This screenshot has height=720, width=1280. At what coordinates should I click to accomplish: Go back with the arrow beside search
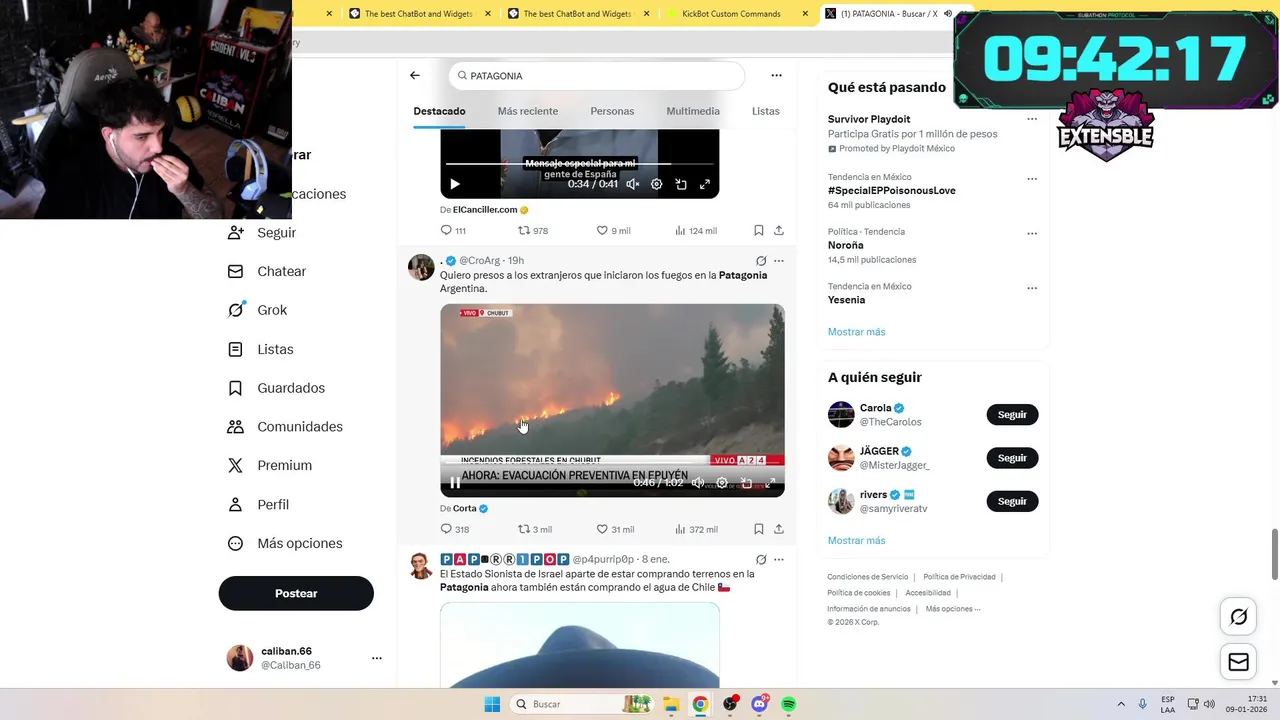tap(415, 75)
